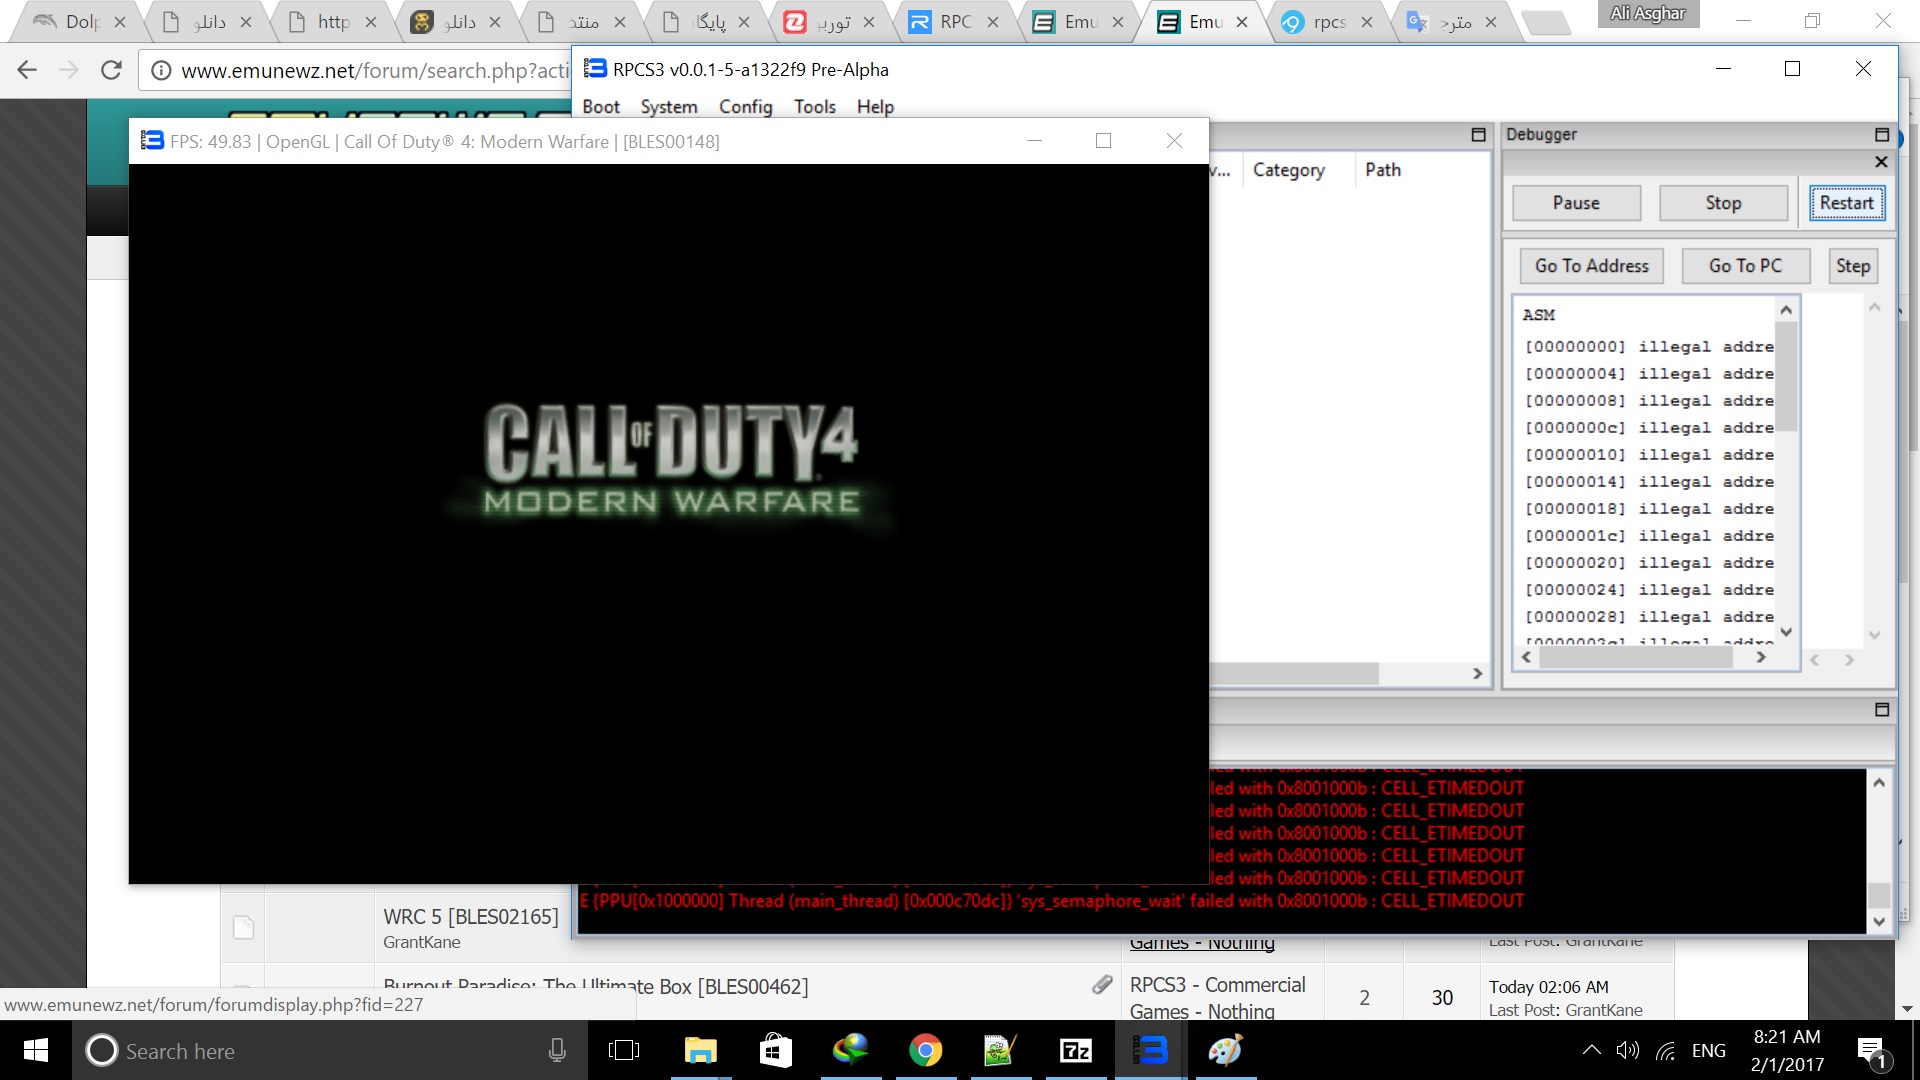Screen dimensions: 1920x1080
Task: Open the Action Center notification icon
Action: tap(1870, 1051)
